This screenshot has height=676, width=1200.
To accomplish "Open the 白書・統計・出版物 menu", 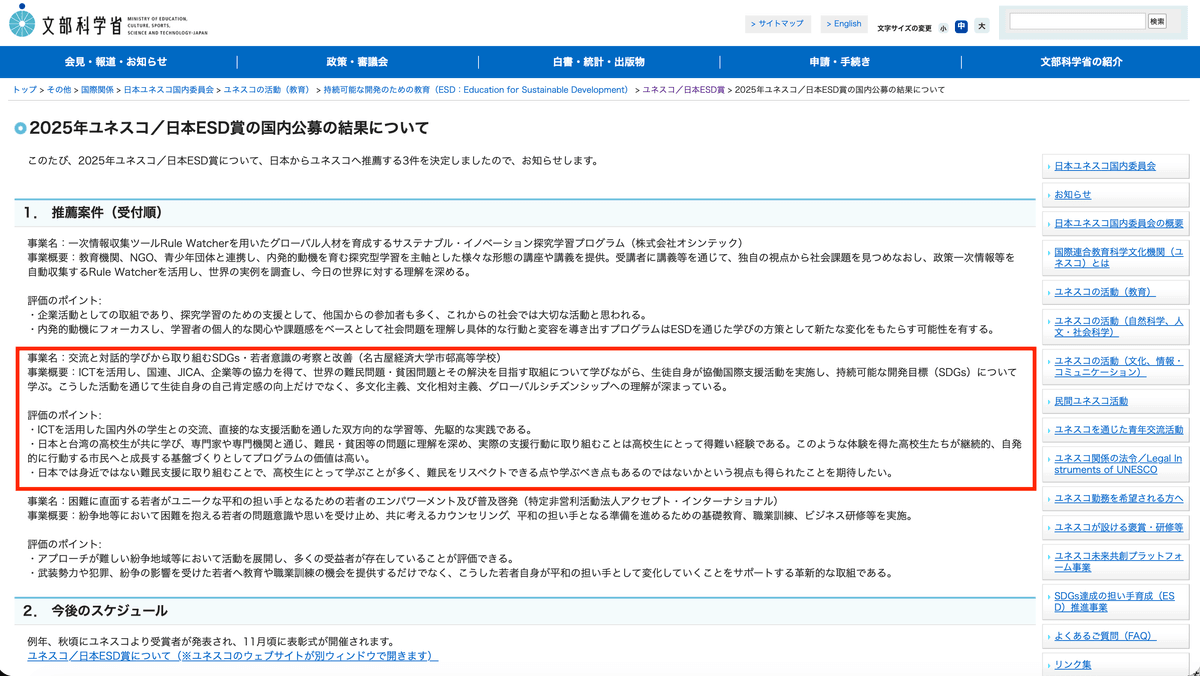I will (x=599, y=62).
